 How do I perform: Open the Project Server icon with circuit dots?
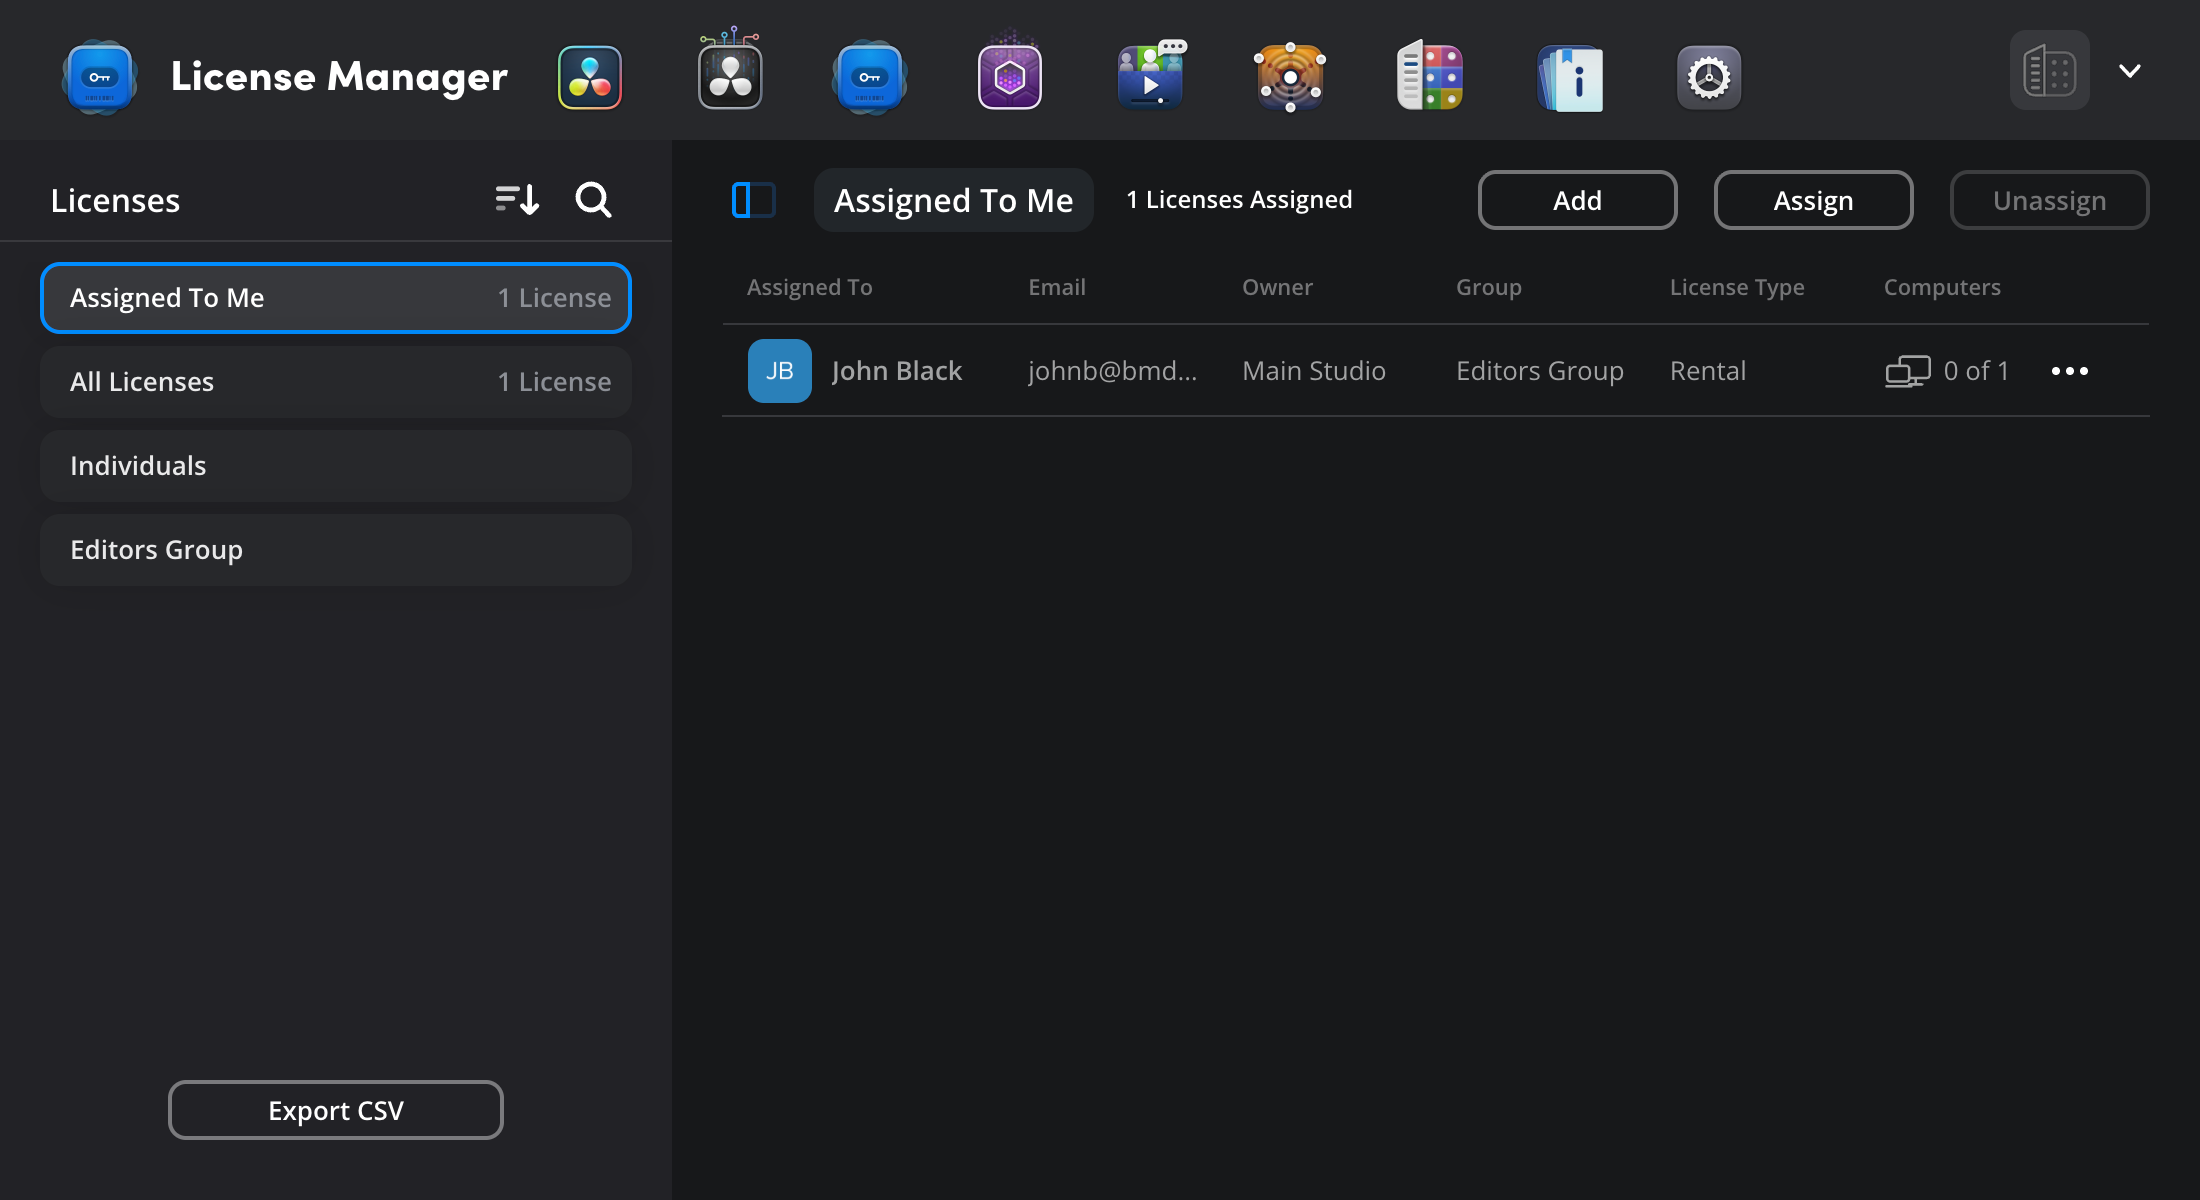pyautogui.click(x=730, y=70)
